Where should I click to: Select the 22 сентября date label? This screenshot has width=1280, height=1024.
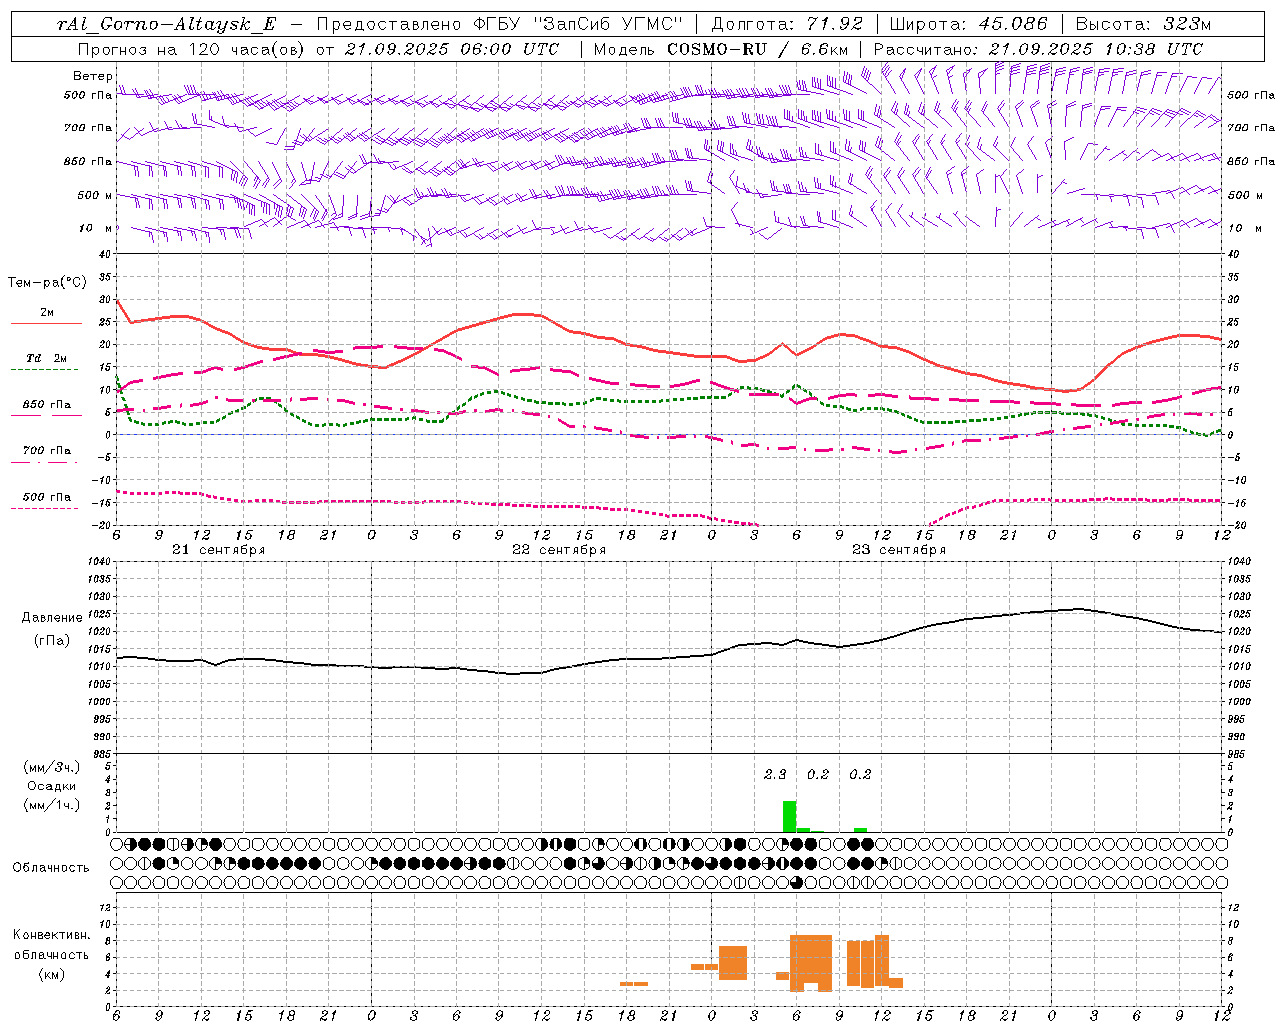click(x=558, y=550)
